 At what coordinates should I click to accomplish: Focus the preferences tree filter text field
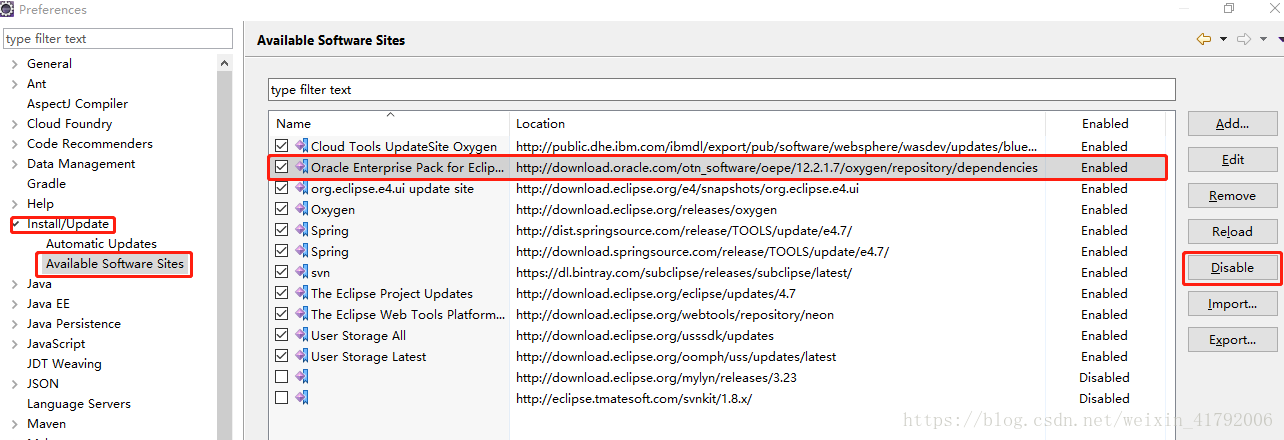tap(117, 39)
